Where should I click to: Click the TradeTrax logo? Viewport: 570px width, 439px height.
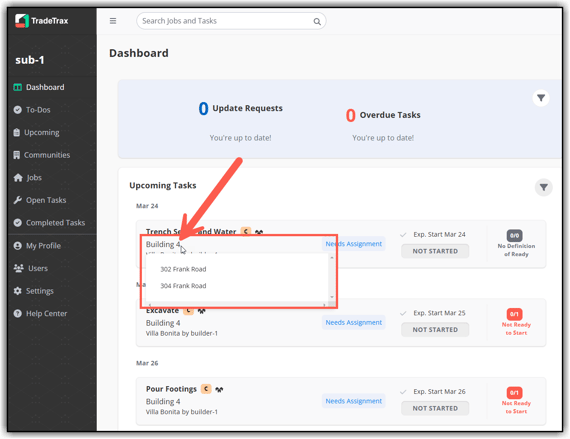pos(41,21)
